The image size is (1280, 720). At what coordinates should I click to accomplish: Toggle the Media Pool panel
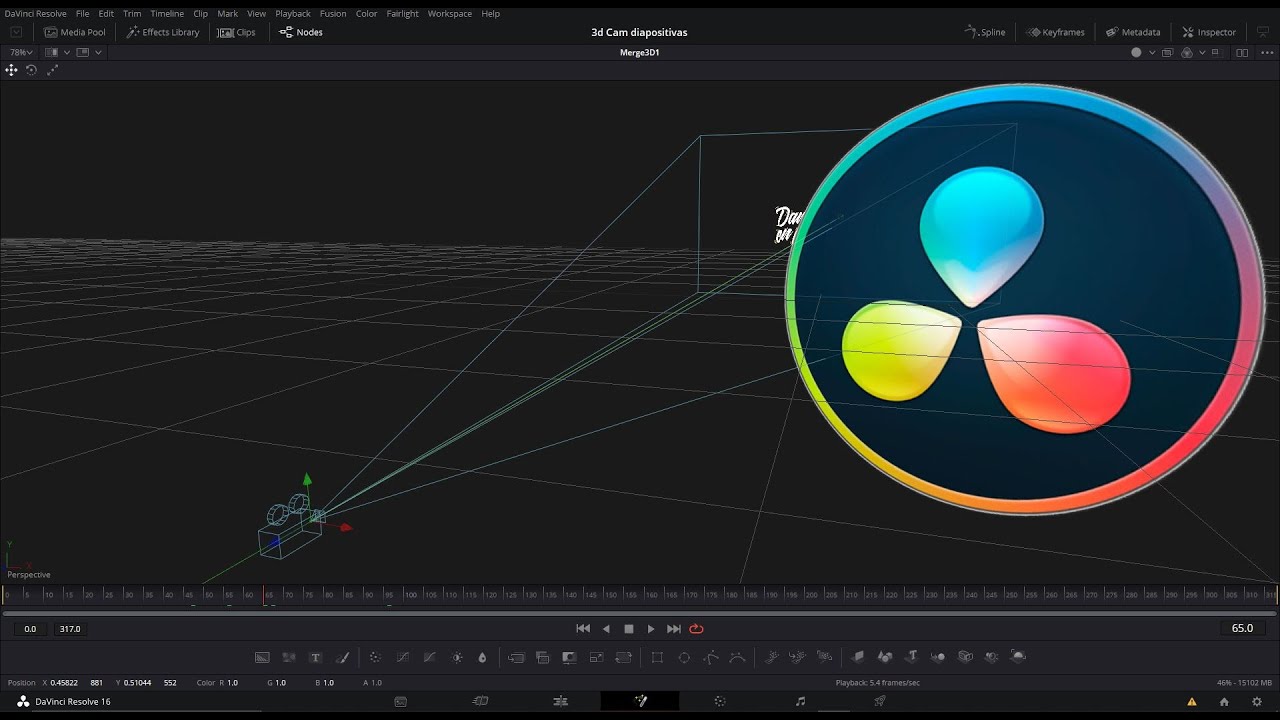(75, 32)
